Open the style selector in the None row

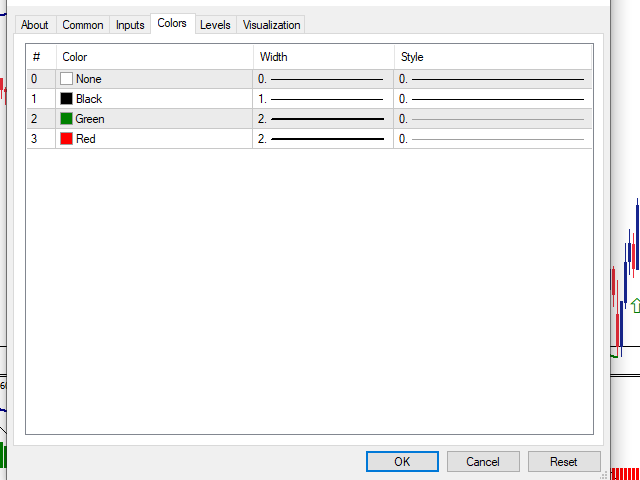pos(493,79)
